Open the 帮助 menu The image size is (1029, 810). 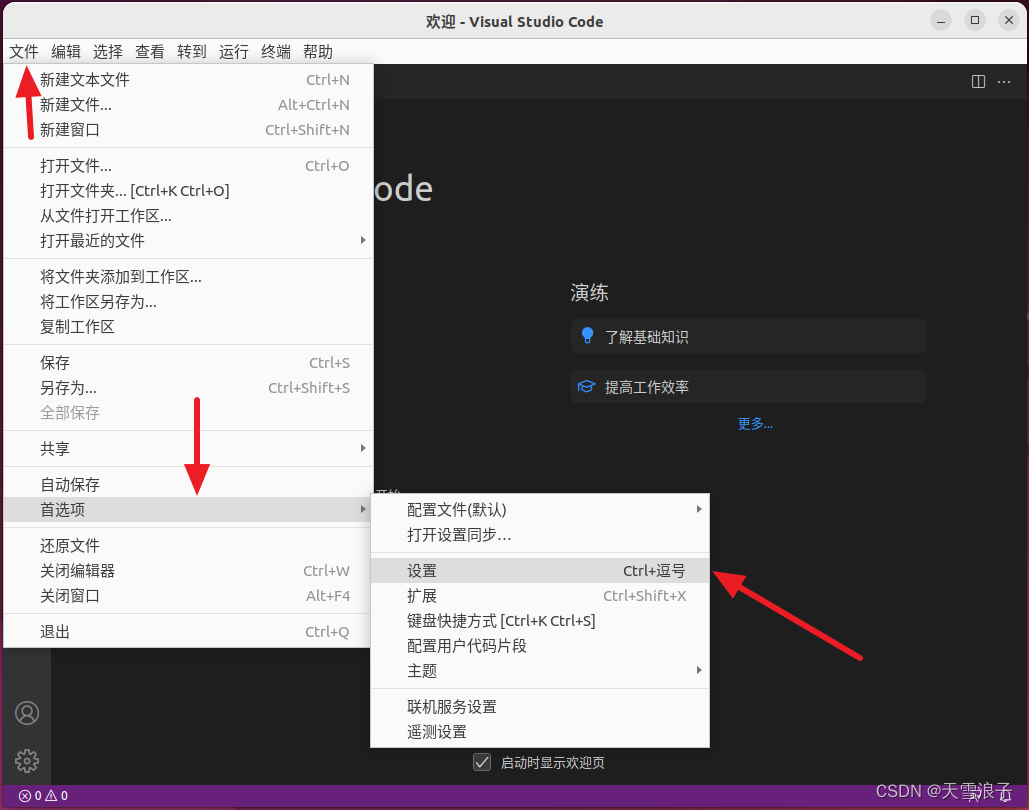(x=318, y=52)
